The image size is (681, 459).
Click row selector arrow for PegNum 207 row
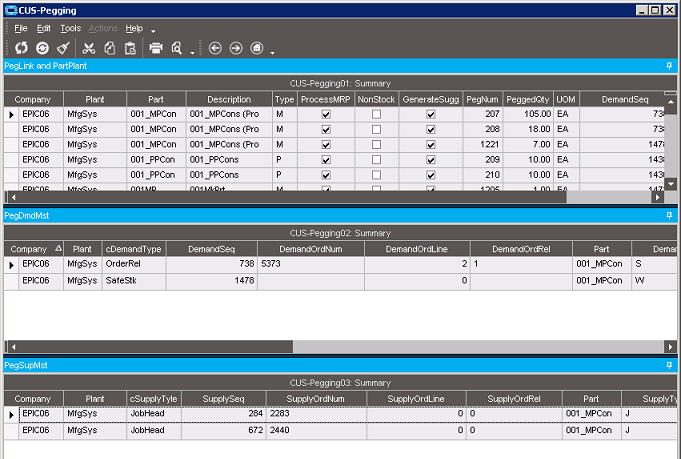tap(11, 115)
